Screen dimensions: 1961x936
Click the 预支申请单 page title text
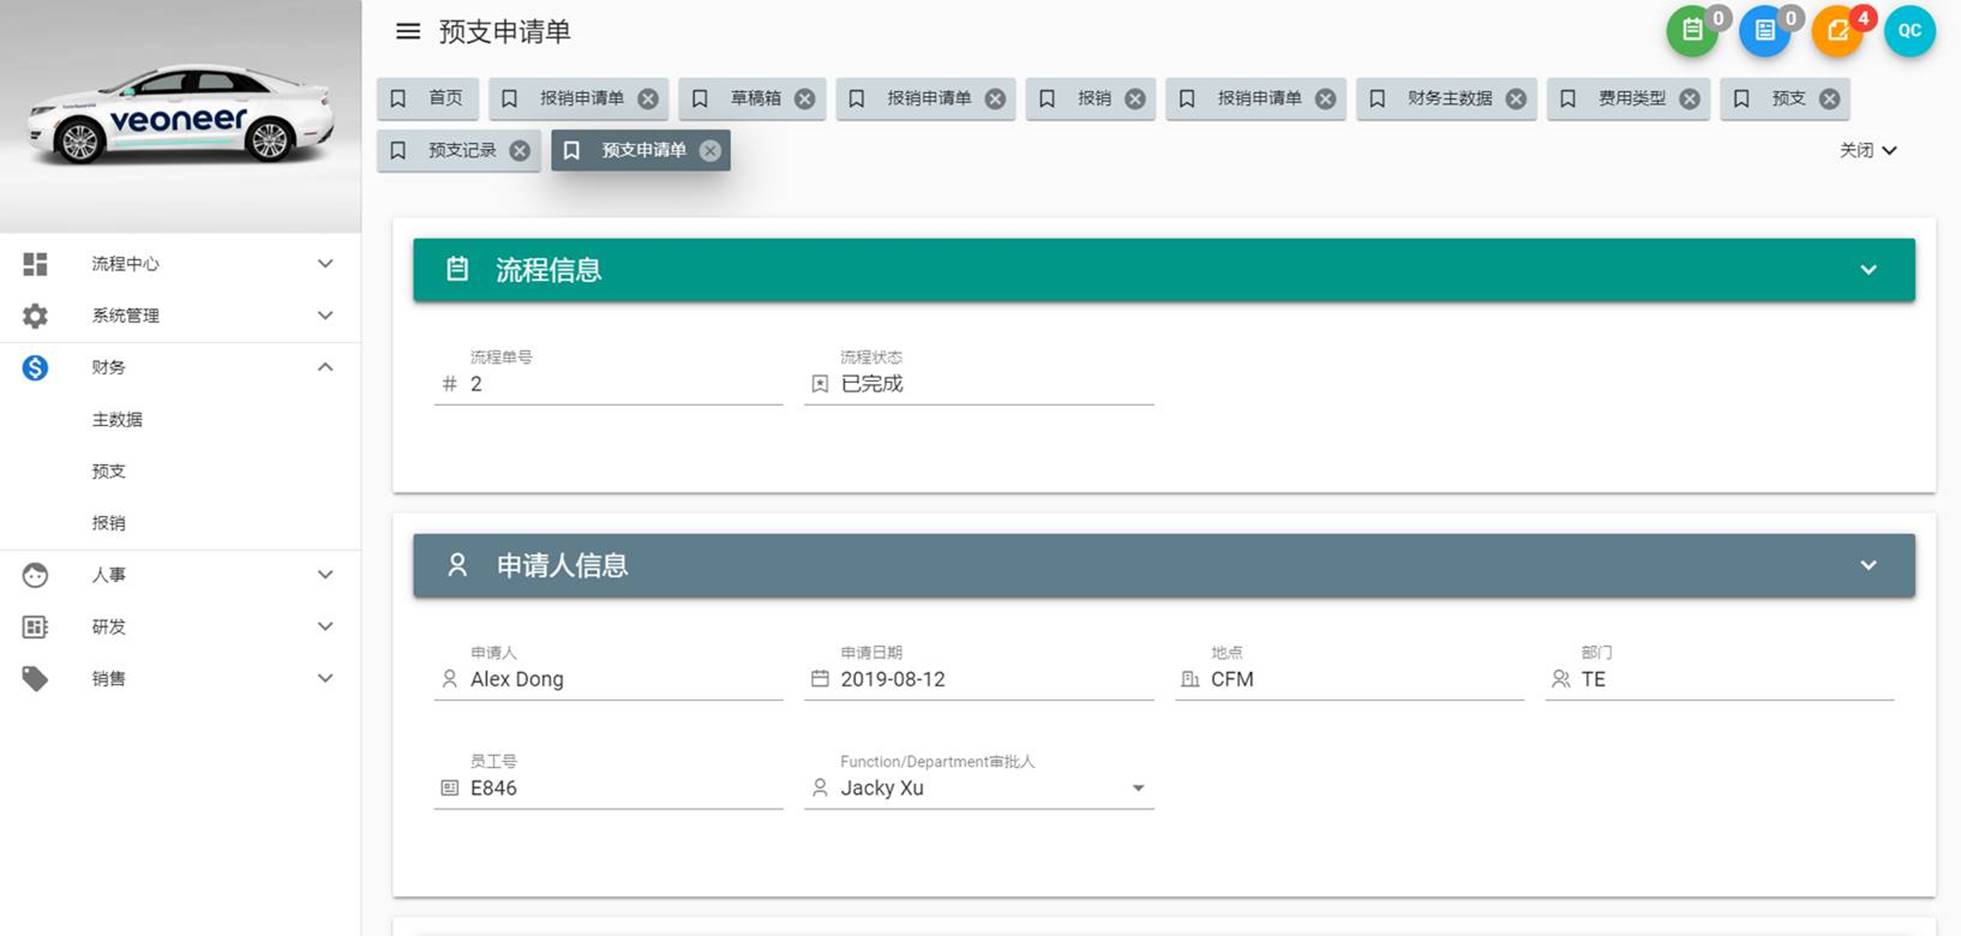click(x=505, y=32)
